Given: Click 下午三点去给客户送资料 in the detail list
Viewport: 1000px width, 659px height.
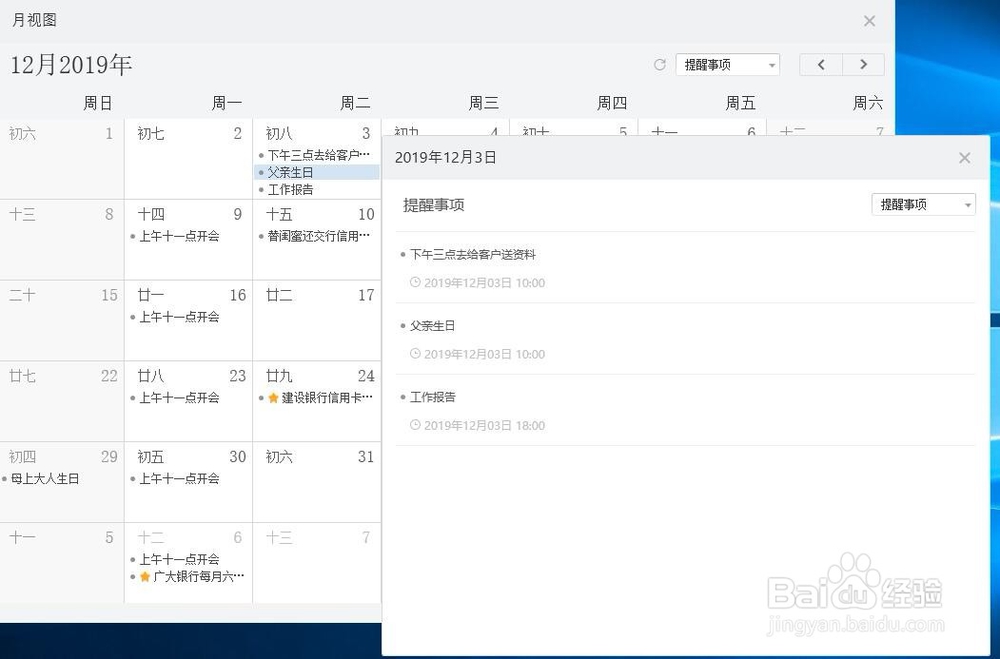Looking at the screenshot, I should coord(473,255).
